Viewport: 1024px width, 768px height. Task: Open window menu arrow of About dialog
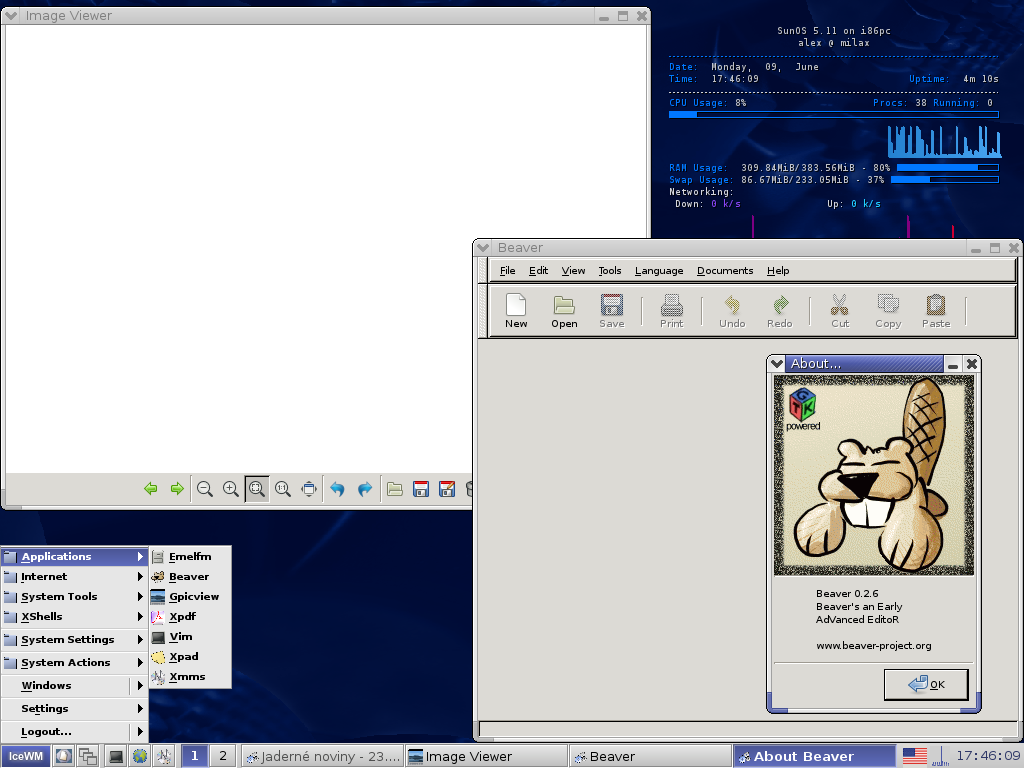tap(776, 364)
